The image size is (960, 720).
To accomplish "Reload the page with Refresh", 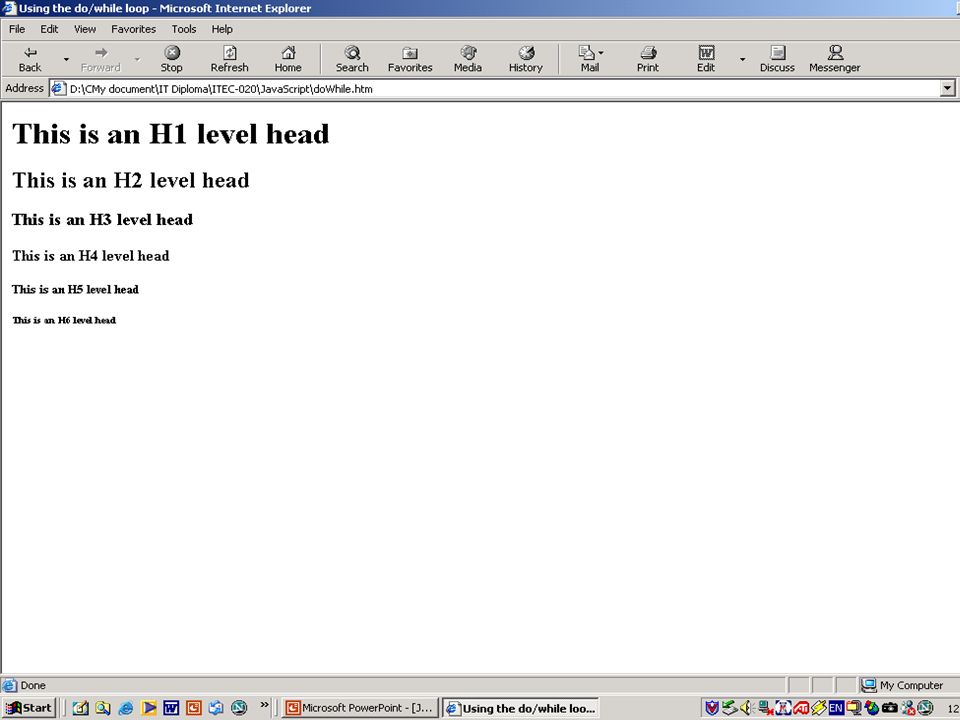I will pyautogui.click(x=230, y=59).
